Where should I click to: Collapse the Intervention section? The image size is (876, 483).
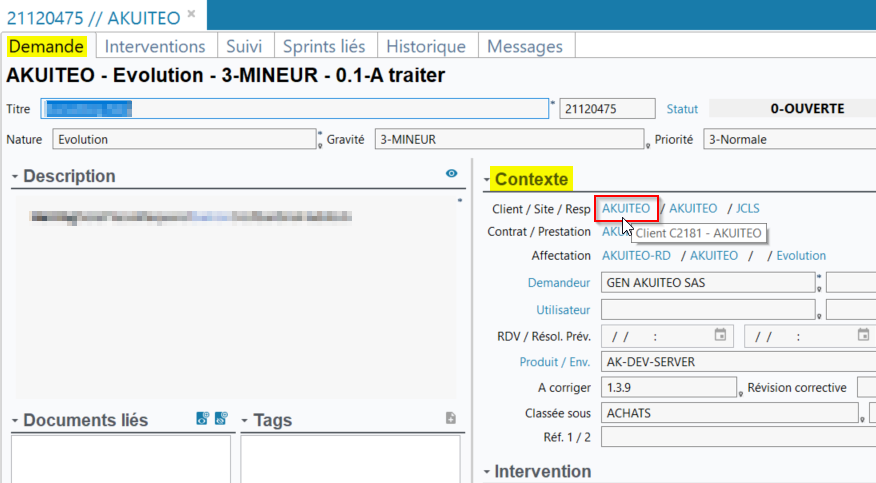(487, 472)
